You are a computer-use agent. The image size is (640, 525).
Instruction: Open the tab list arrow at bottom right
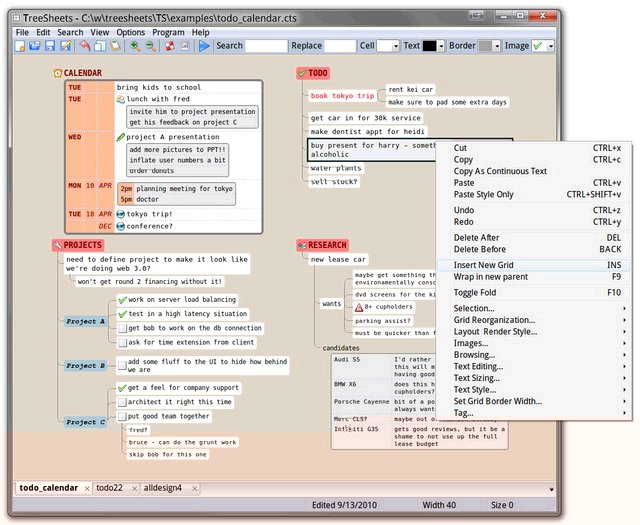(551, 489)
